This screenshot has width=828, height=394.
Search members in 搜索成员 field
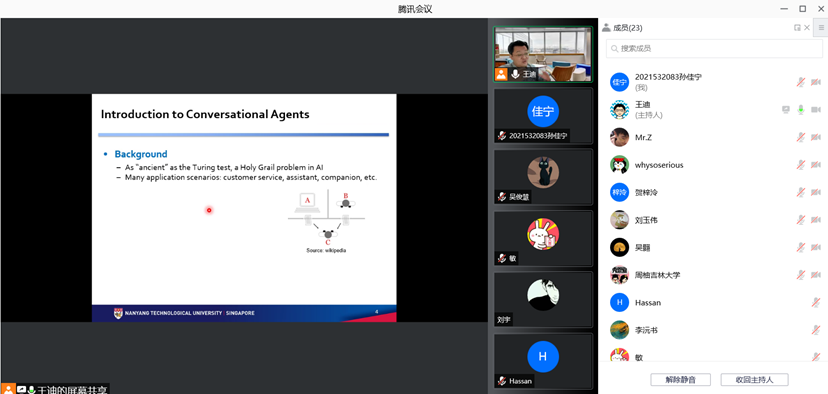(x=714, y=49)
